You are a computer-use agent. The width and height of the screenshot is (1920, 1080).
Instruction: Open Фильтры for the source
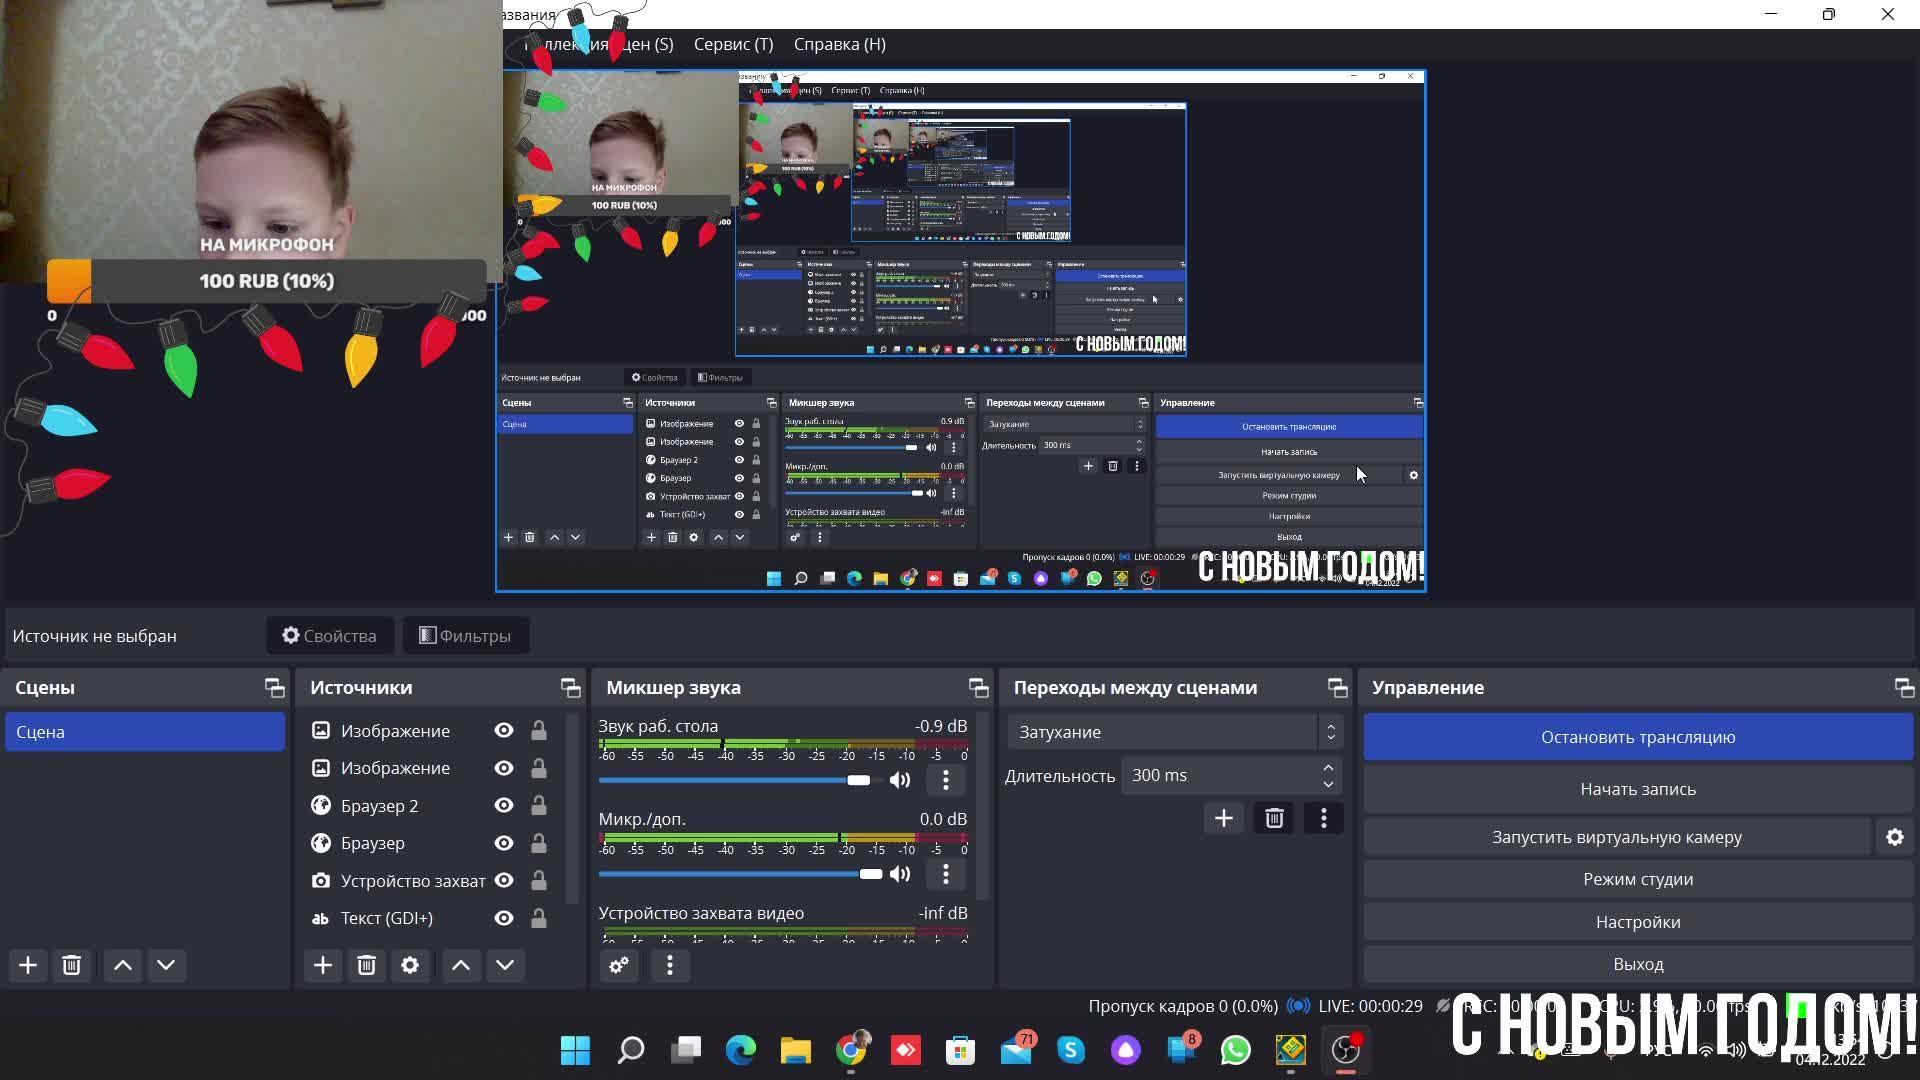(465, 635)
